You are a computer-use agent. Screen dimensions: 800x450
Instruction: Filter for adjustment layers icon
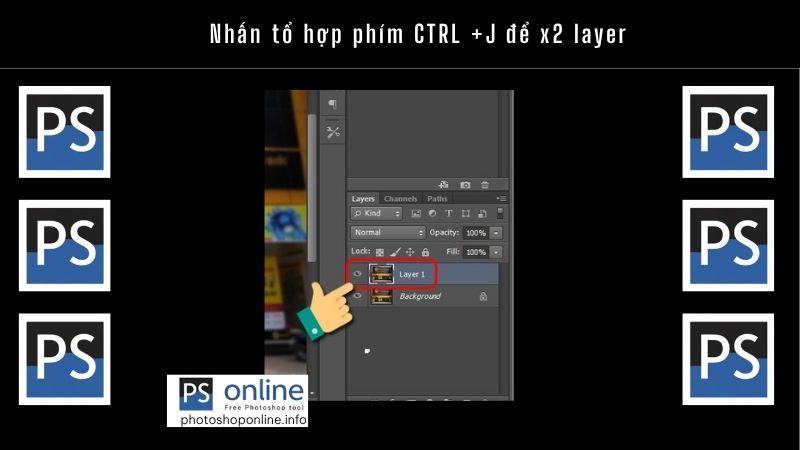tap(432, 214)
